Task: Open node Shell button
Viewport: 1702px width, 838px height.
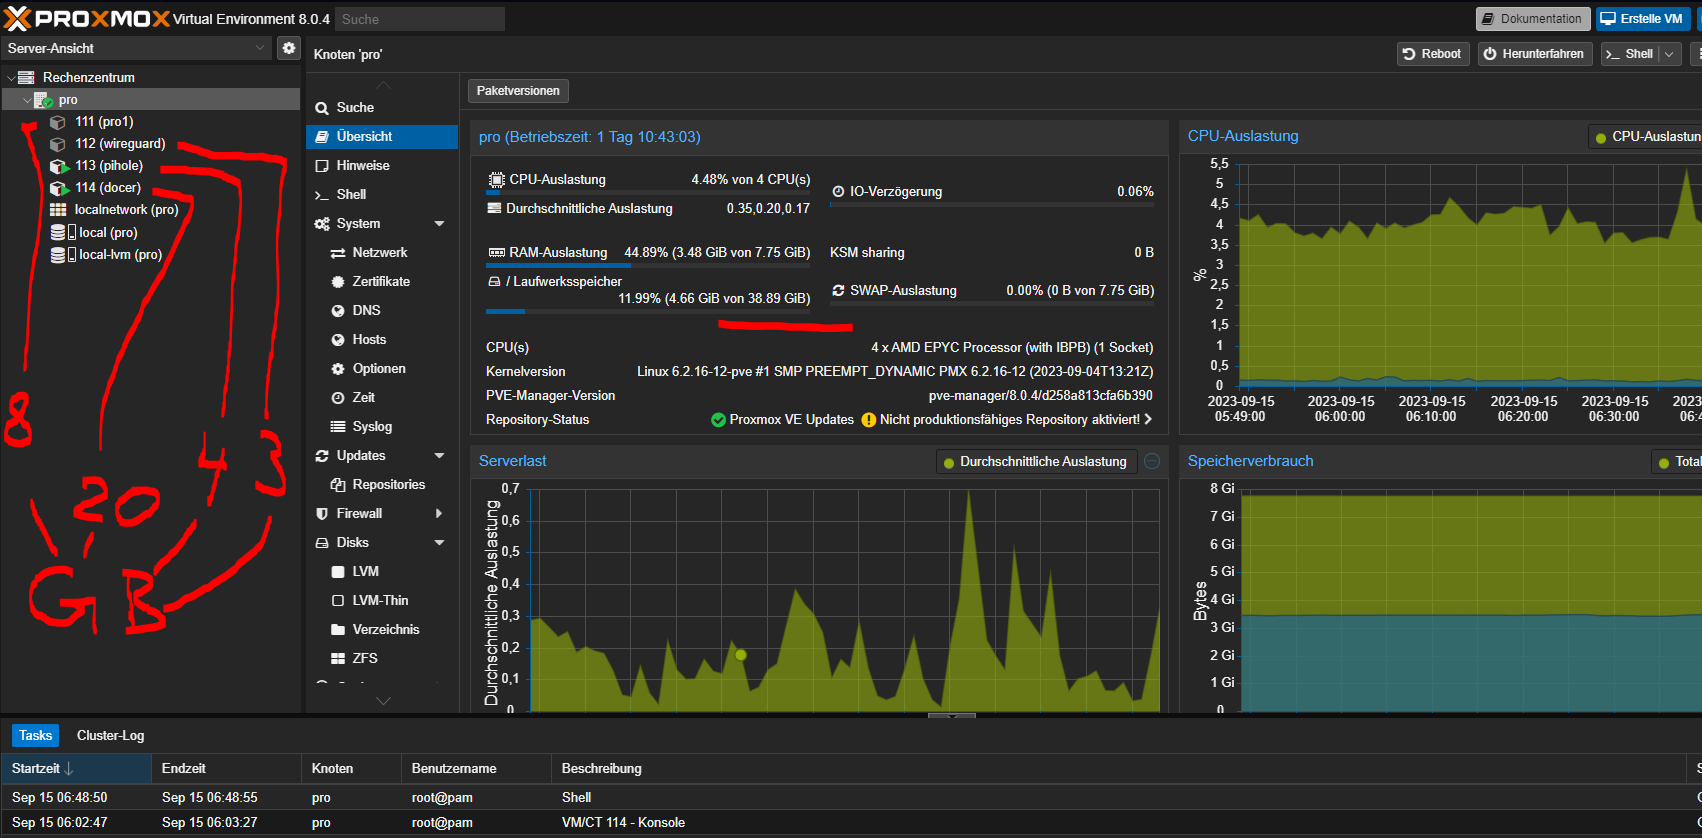Action: coord(1629,54)
